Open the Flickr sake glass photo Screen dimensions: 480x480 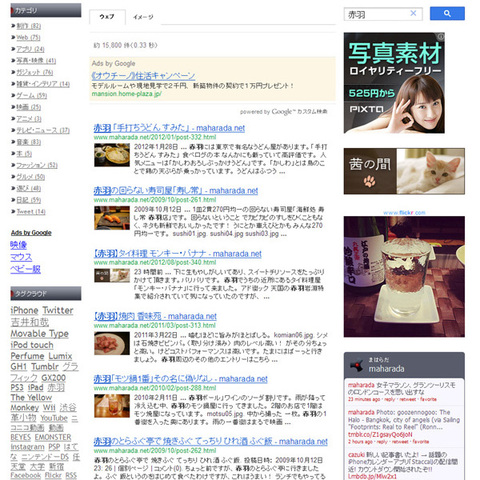[x=404, y=277]
